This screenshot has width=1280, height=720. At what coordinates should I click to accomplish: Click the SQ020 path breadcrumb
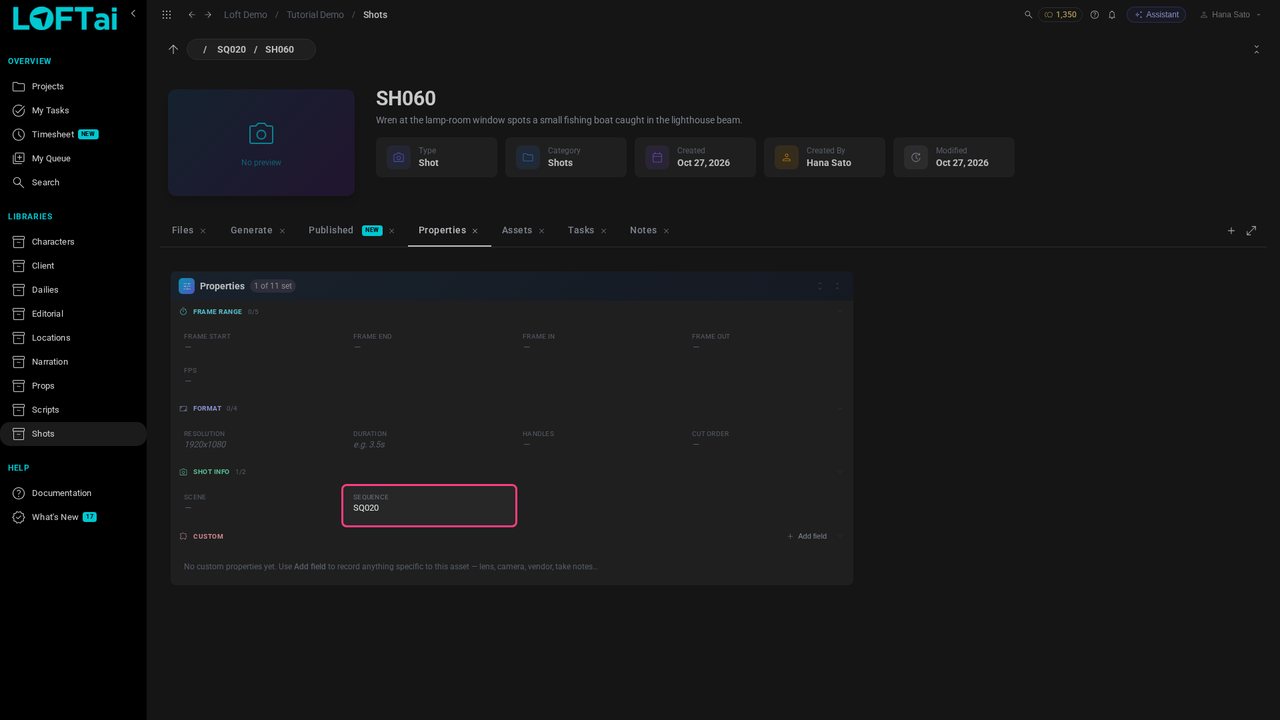click(x=231, y=49)
